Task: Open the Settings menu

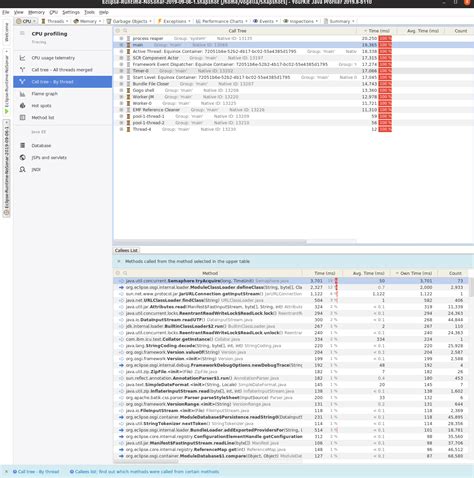Action: point(71,12)
